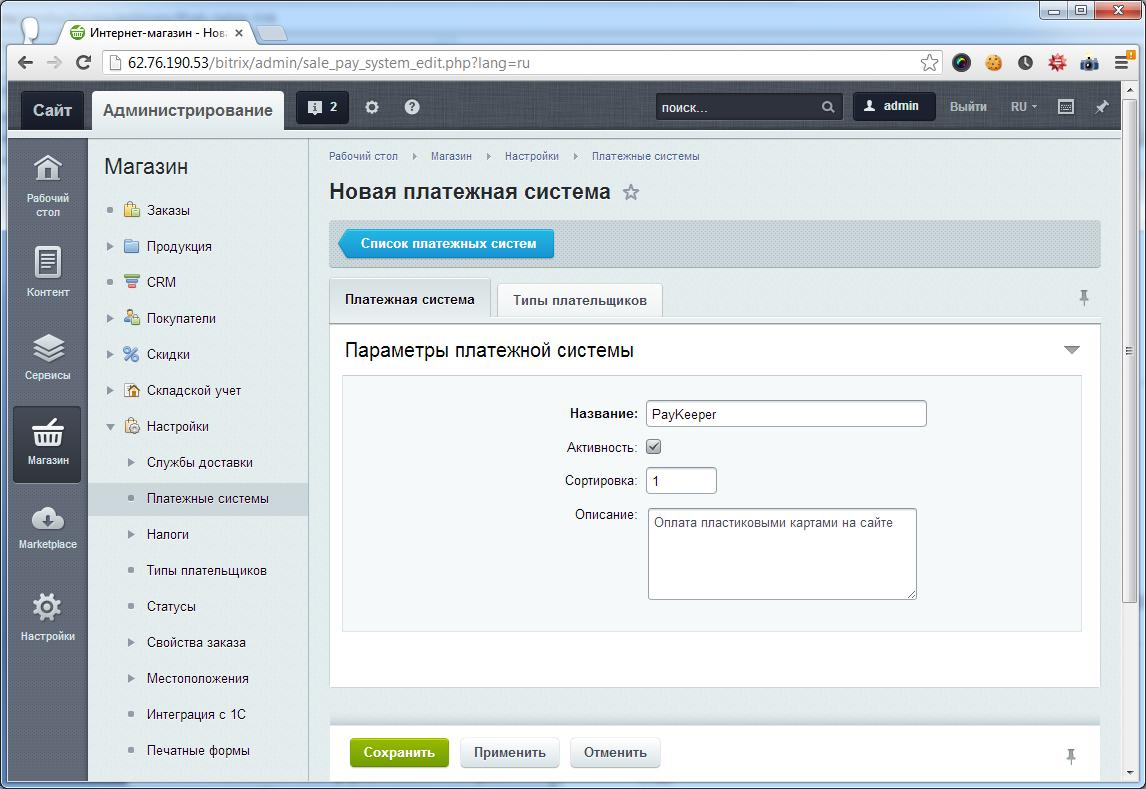The image size is (1146, 789).
Task: Pin the tab panel with pushpin
Action: tap(1083, 297)
